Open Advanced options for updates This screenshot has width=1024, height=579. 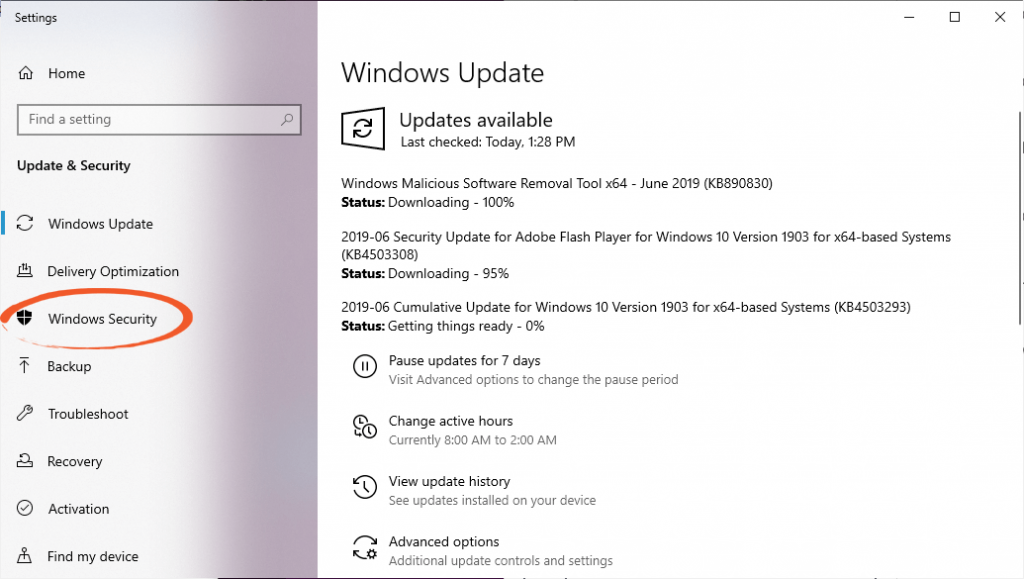(446, 541)
